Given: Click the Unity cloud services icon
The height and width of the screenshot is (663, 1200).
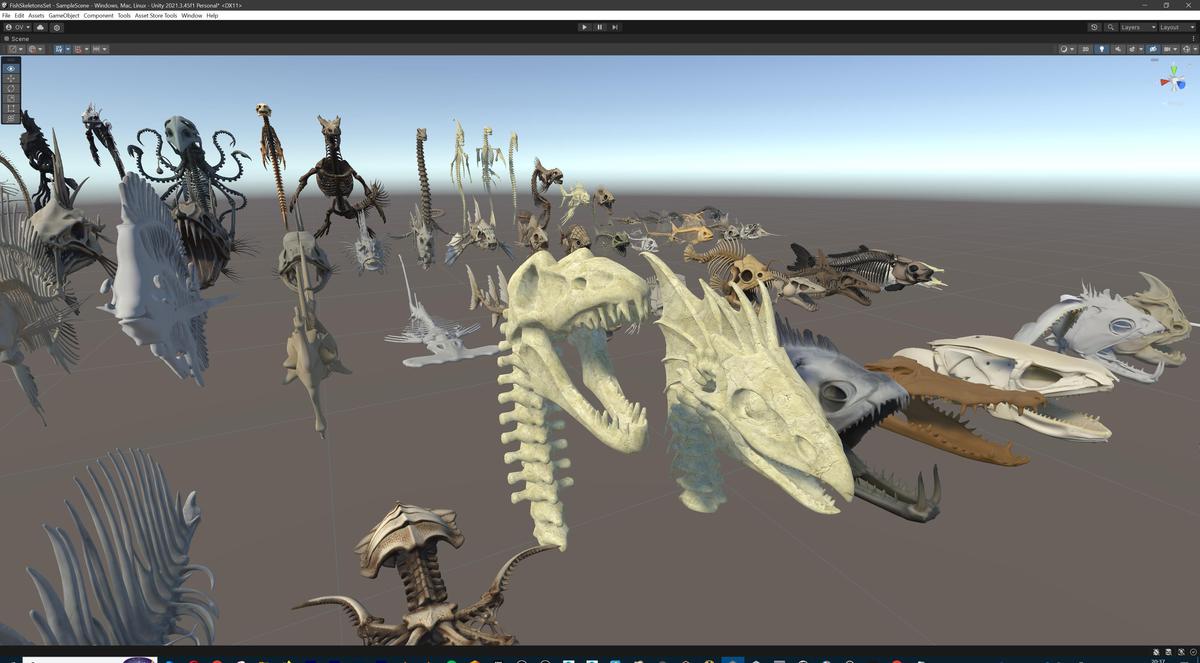Looking at the screenshot, I should 40,27.
